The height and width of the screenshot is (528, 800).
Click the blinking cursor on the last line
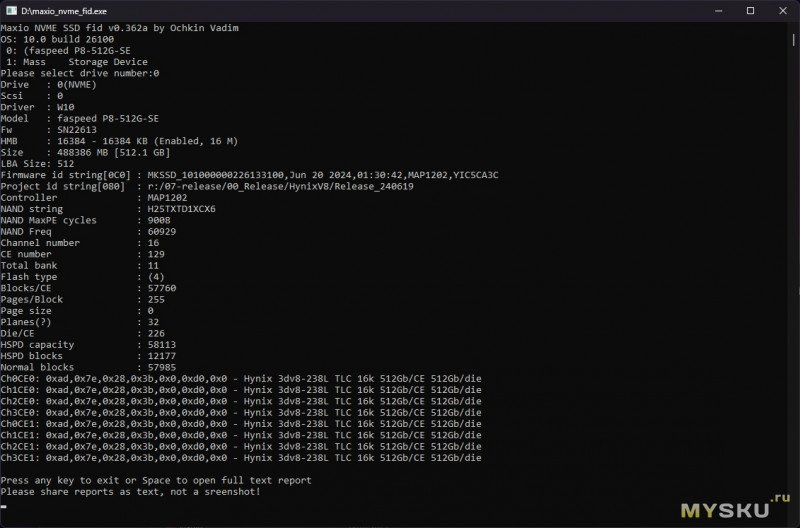(4, 507)
